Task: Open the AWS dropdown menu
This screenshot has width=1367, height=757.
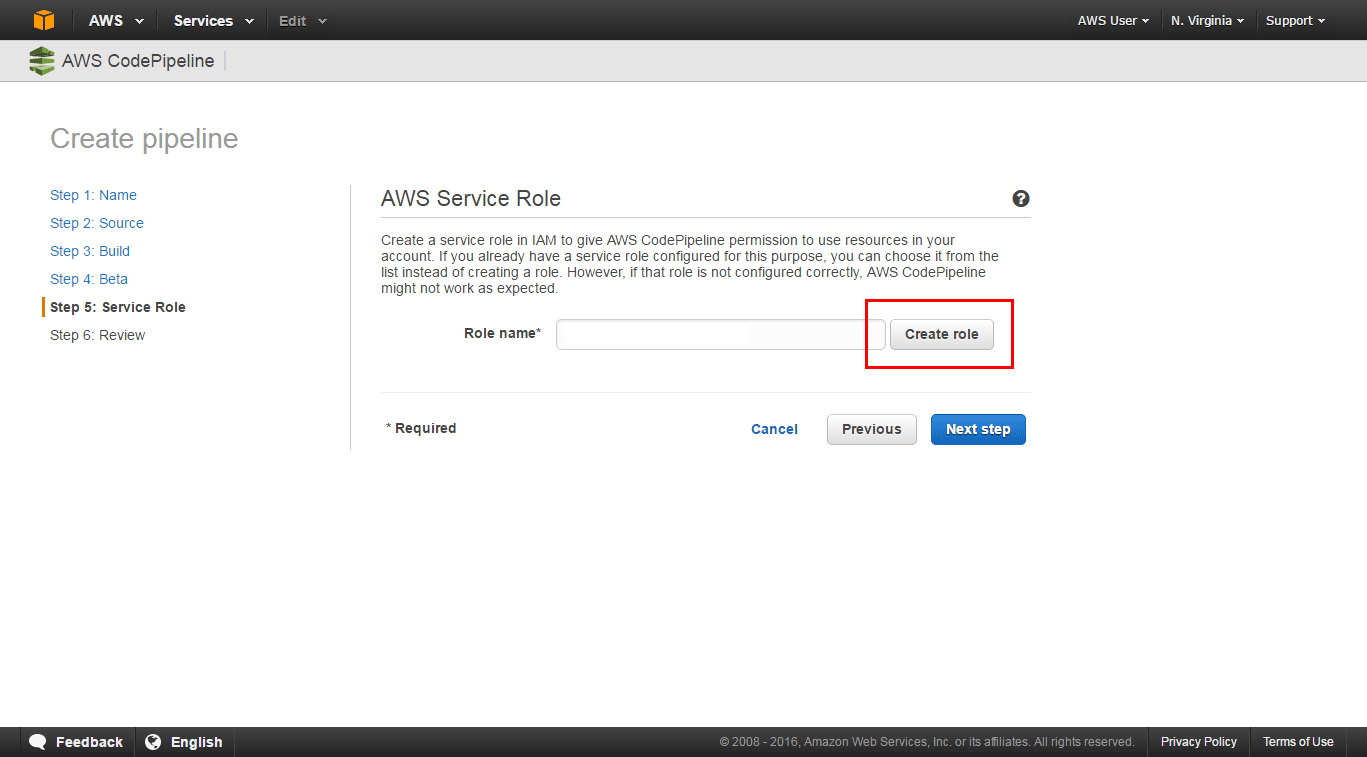Action: pyautogui.click(x=116, y=20)
